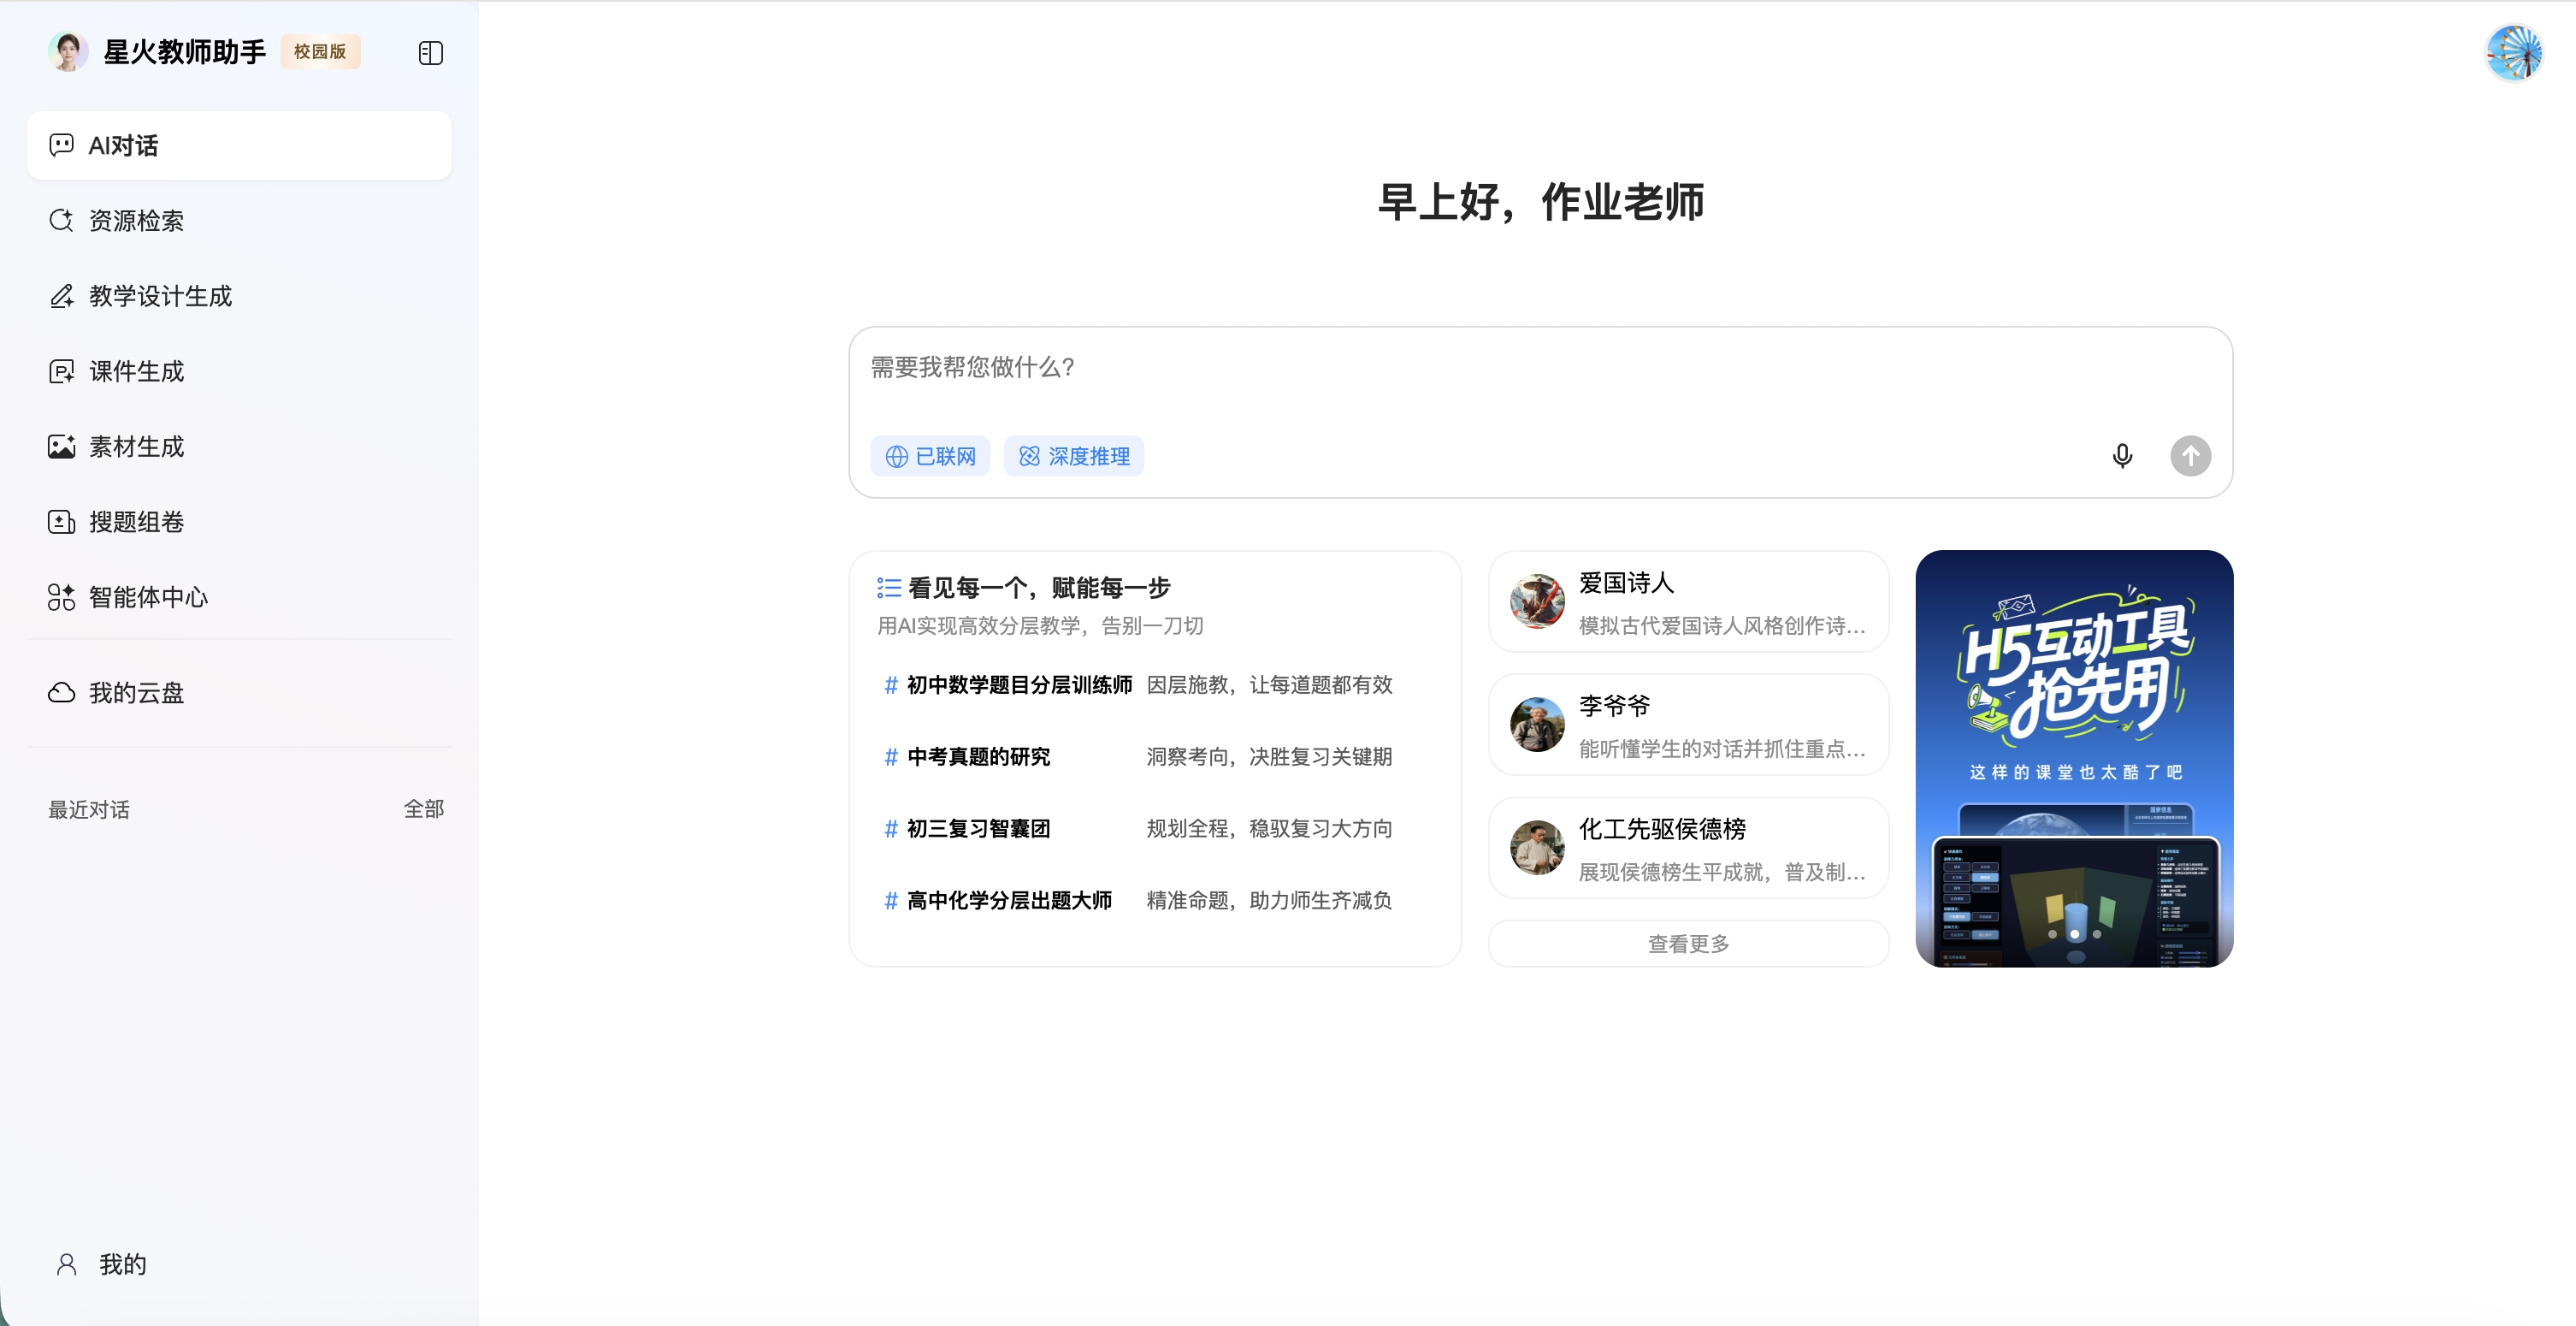Open the user avatar at top right
Image resolution: width=2576 pixels, height=1326 pixels.
pos(2513,53)
